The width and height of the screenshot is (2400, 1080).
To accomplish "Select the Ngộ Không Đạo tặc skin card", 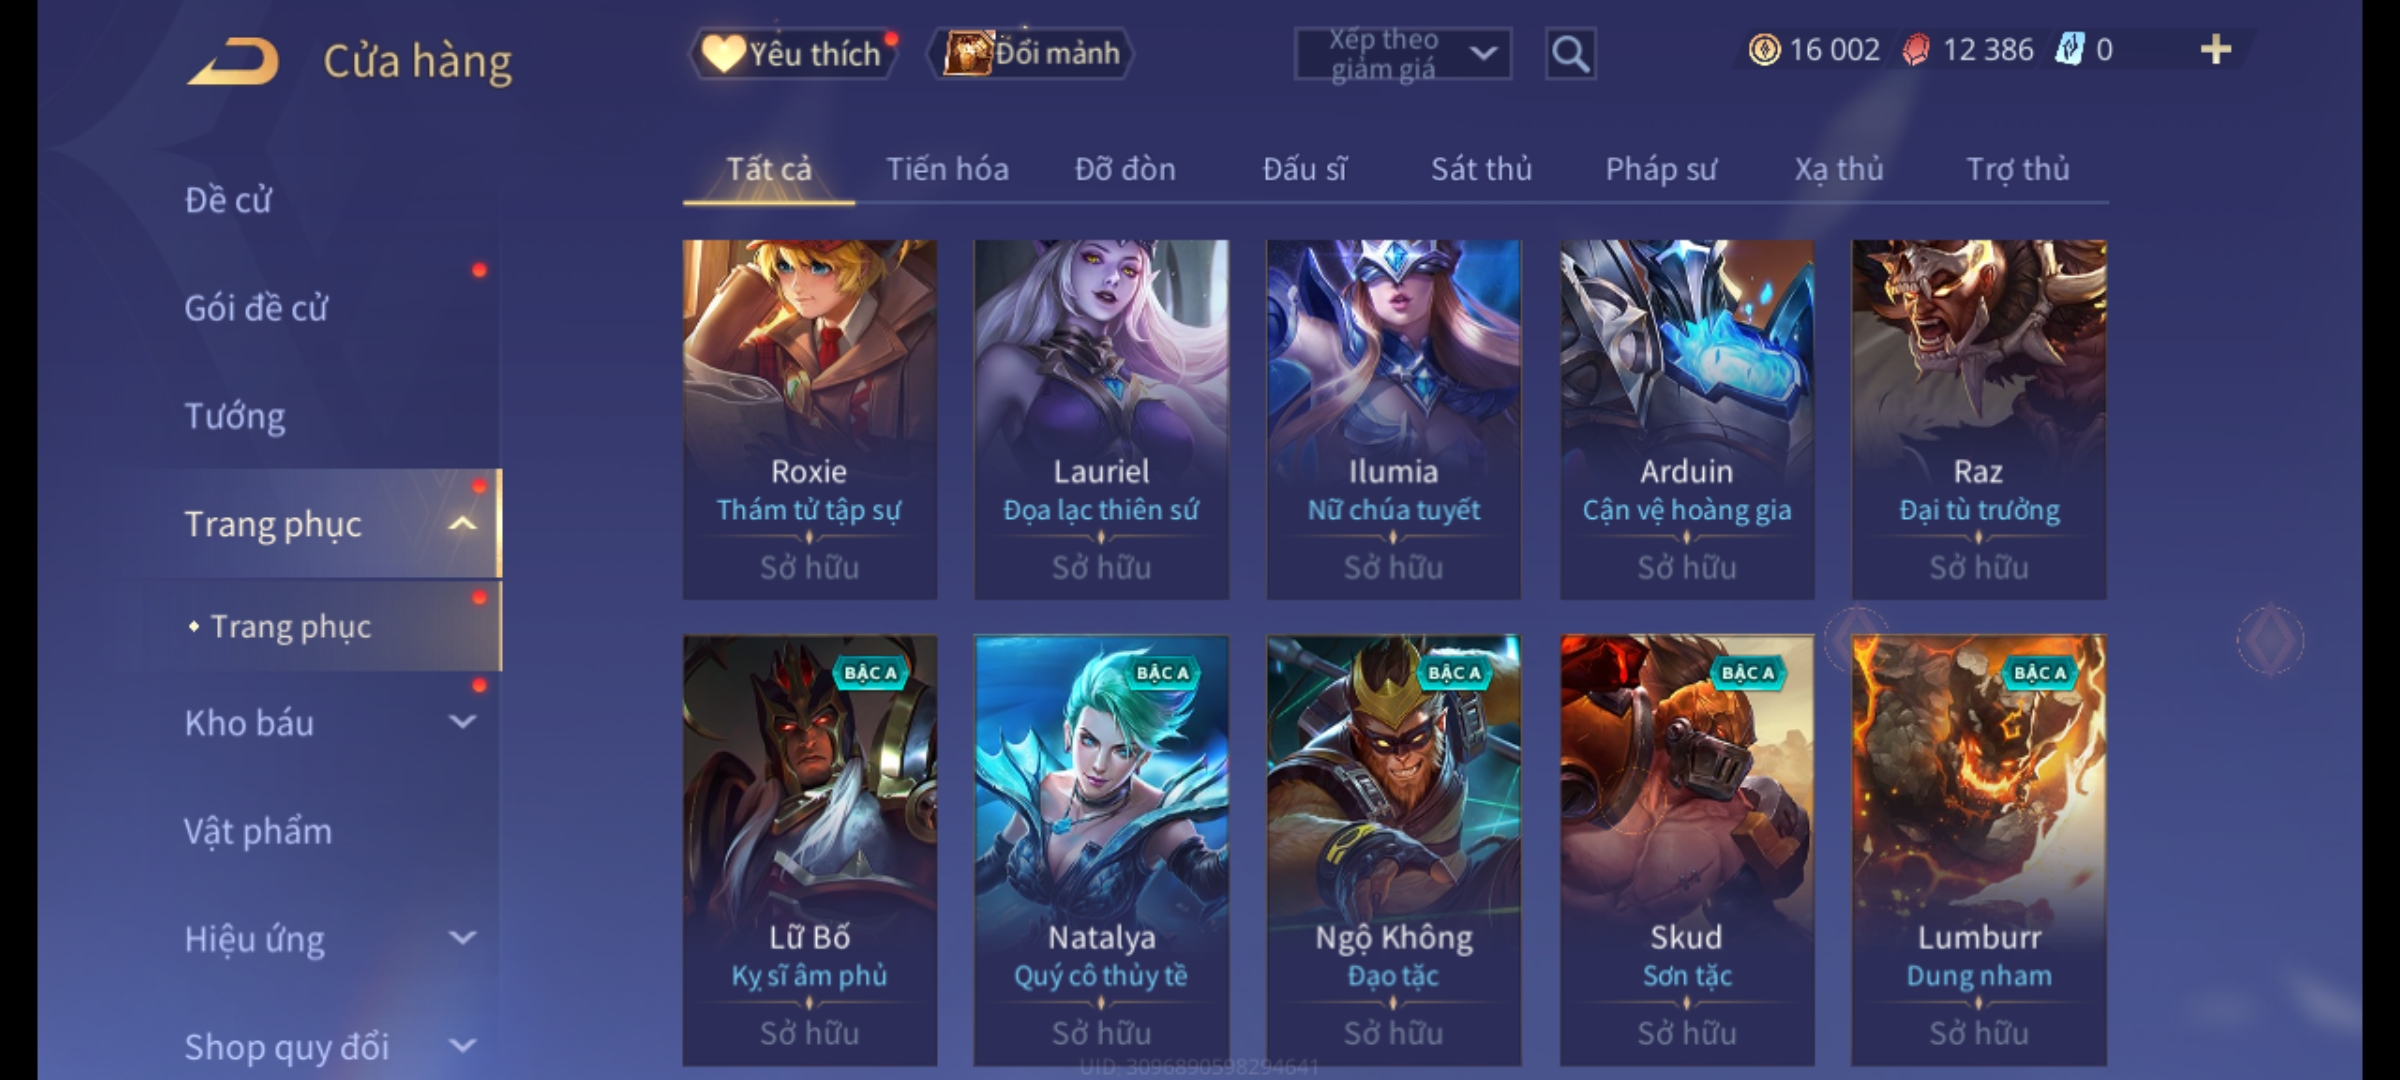I will [x=1393, y=850].
